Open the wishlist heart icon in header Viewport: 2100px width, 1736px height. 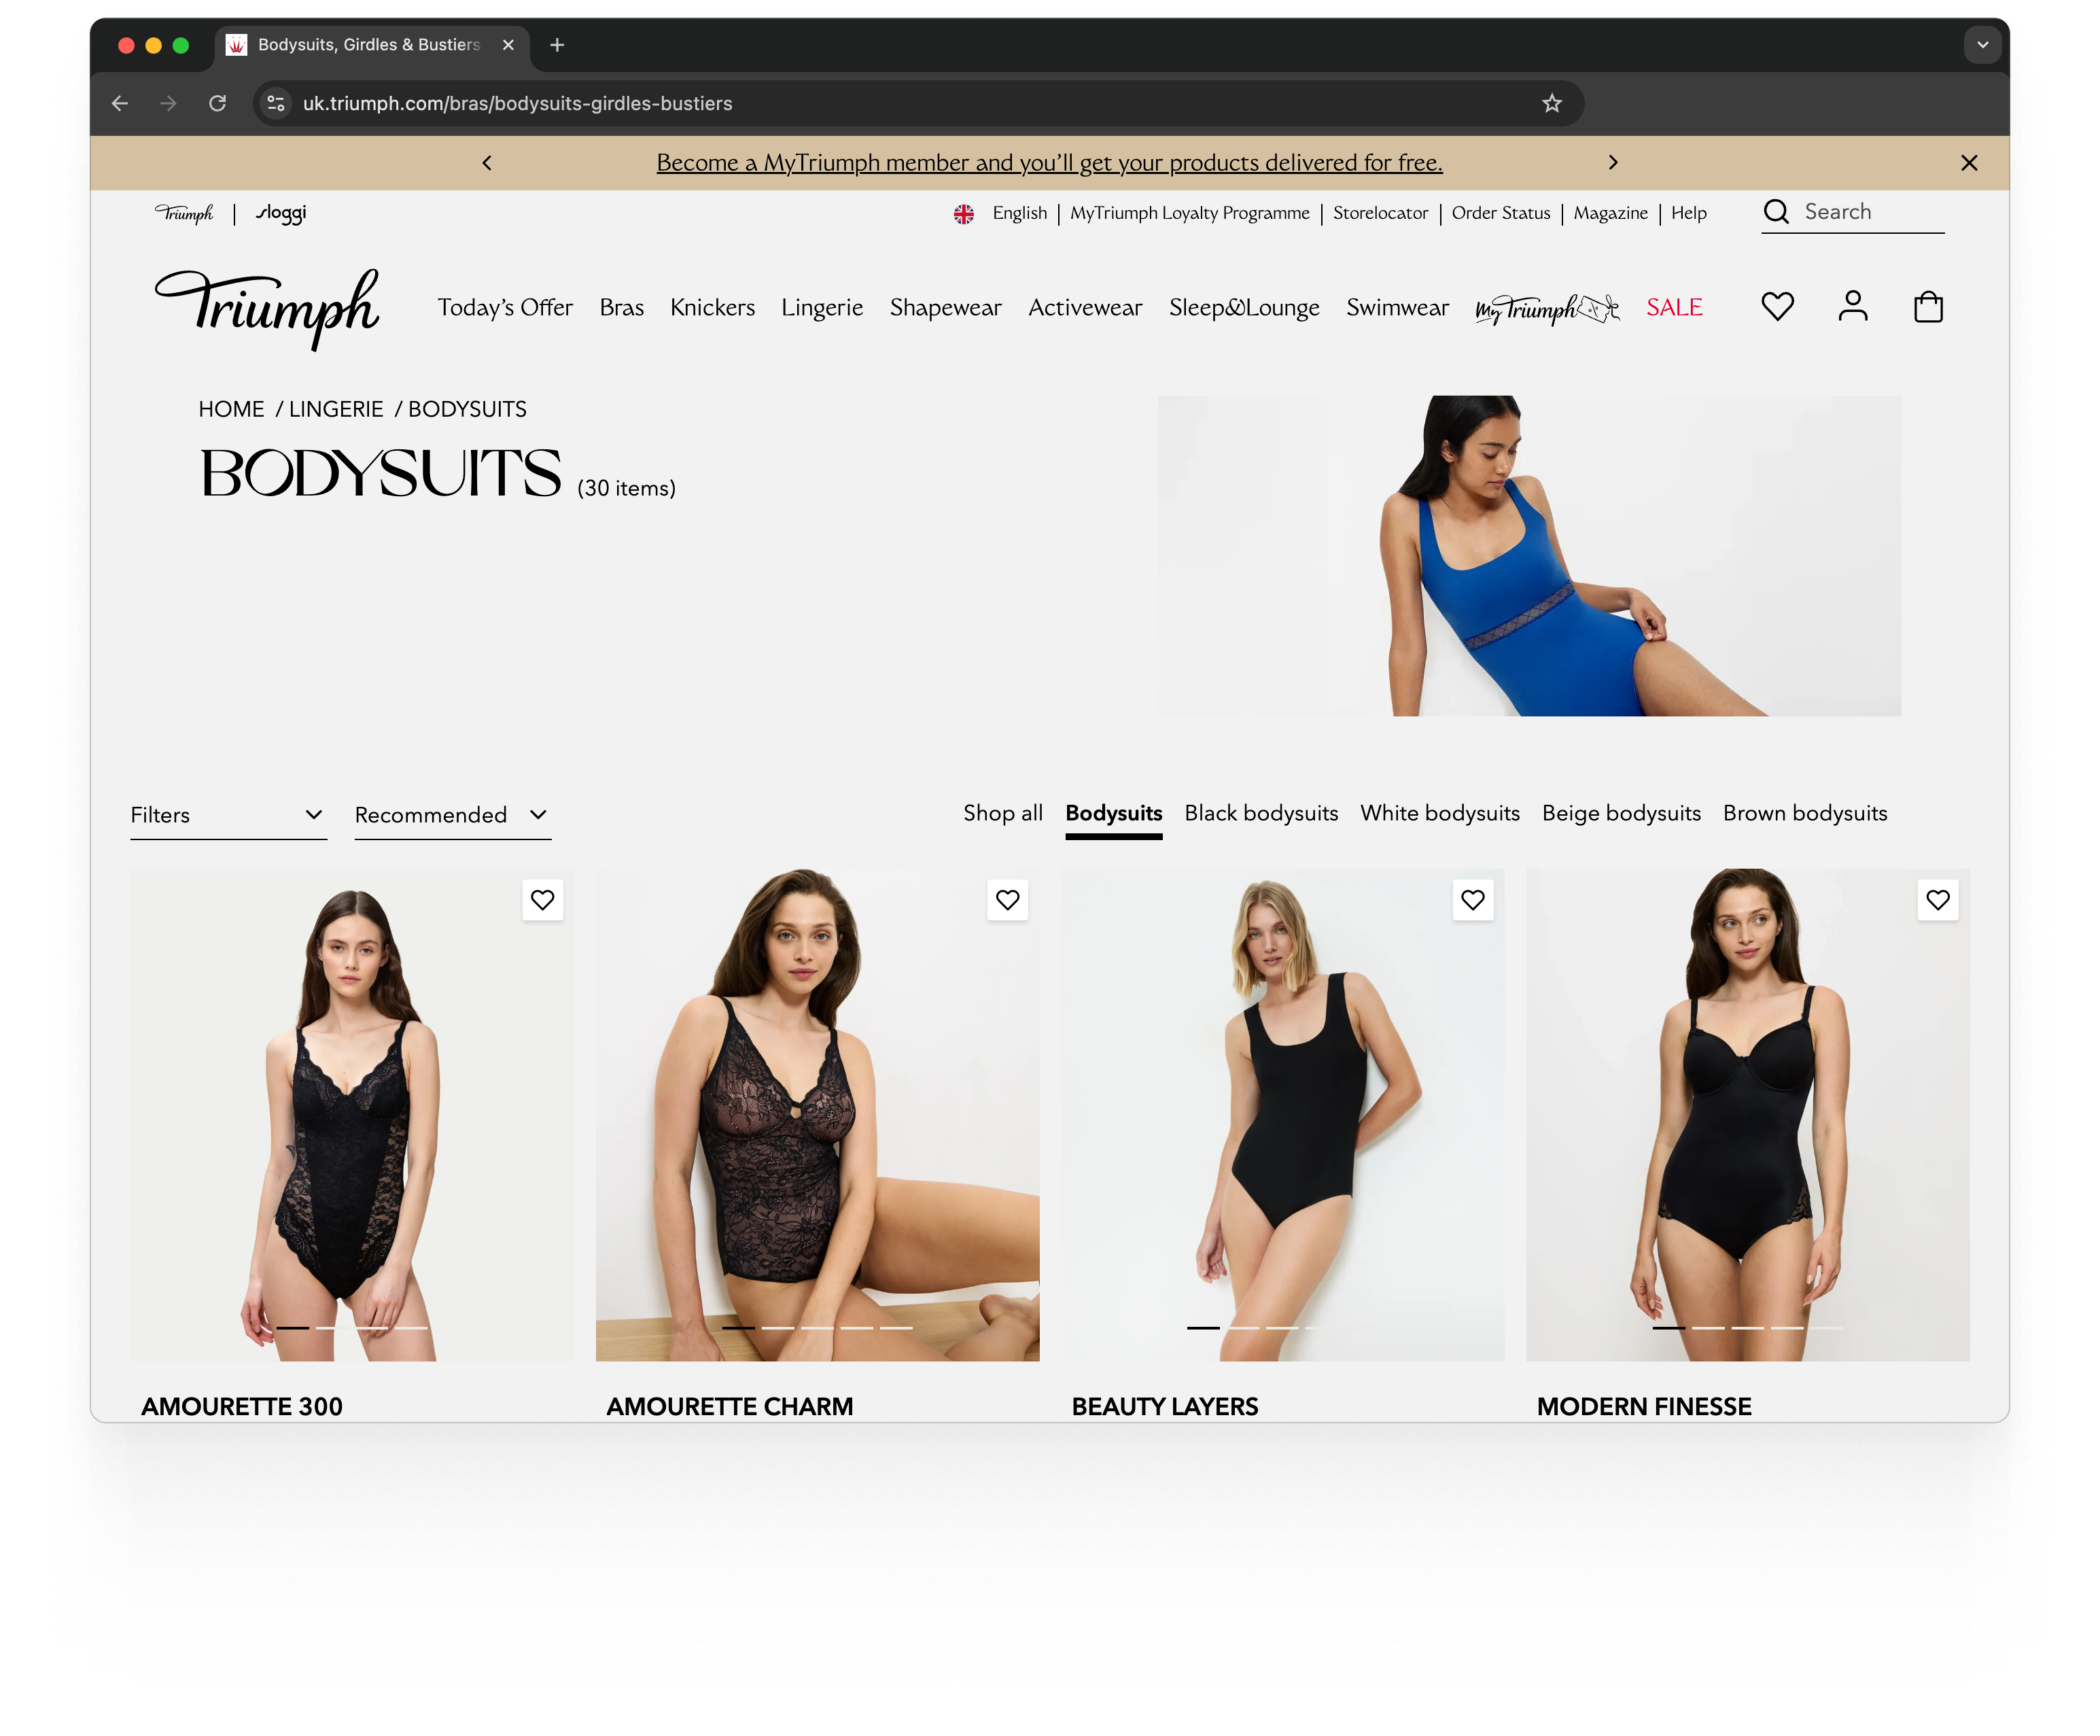(x=1777, y=306)
